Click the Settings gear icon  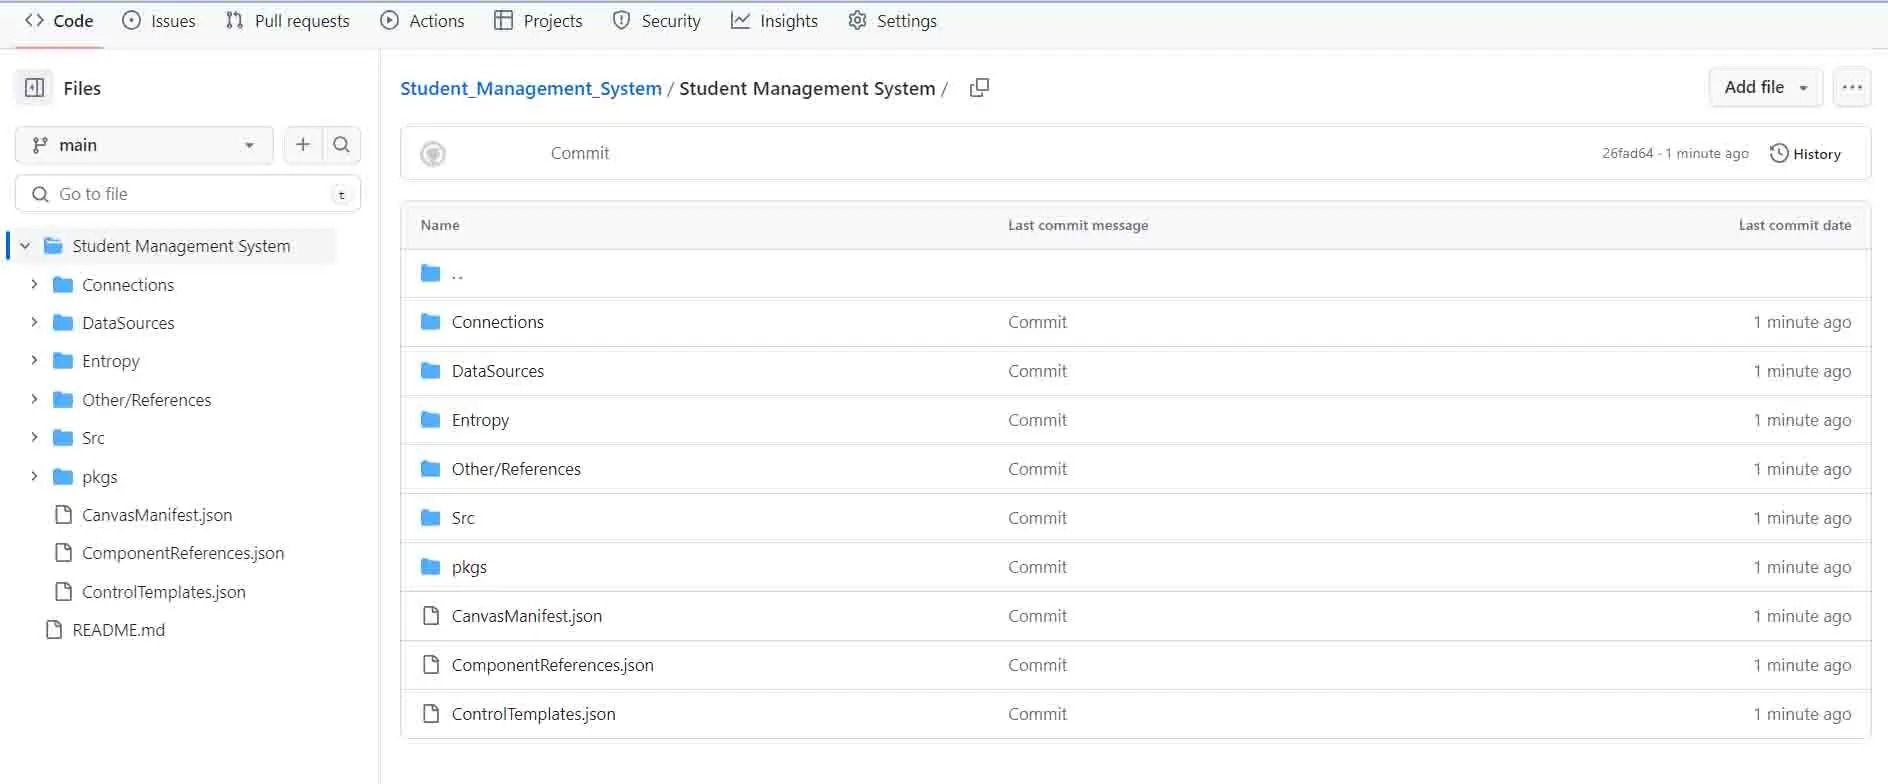[857, 21]
